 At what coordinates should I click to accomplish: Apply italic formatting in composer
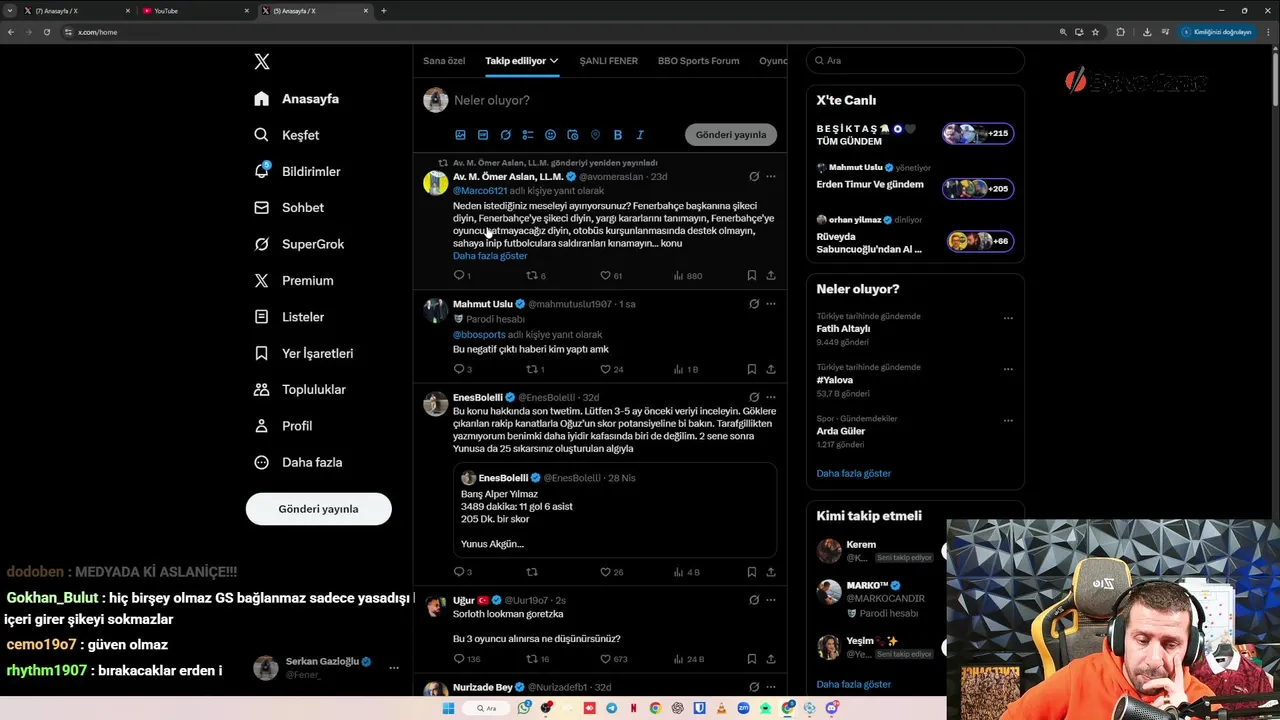click(x=640, y=135)
